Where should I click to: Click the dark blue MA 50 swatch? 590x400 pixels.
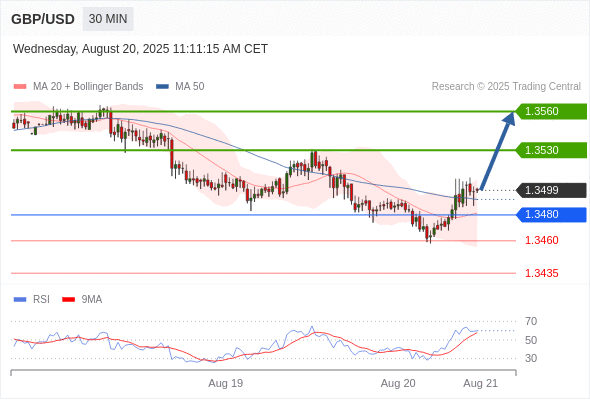point(162,87)
